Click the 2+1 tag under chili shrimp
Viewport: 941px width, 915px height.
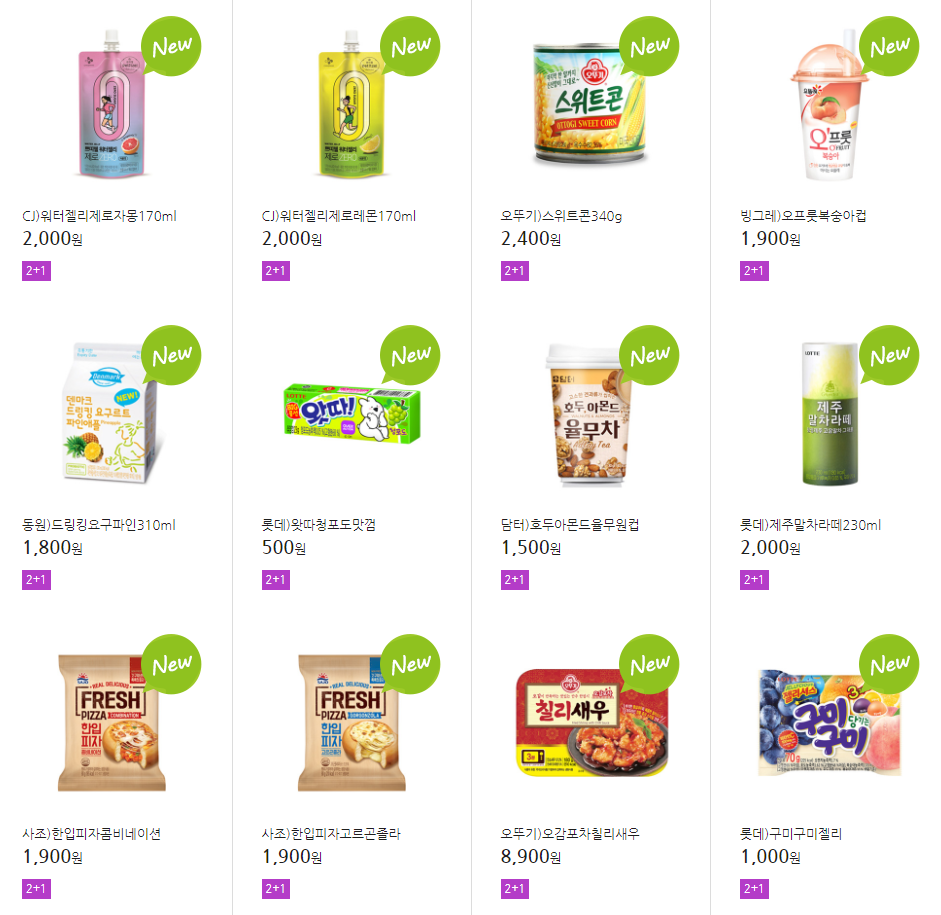[515, 889]
